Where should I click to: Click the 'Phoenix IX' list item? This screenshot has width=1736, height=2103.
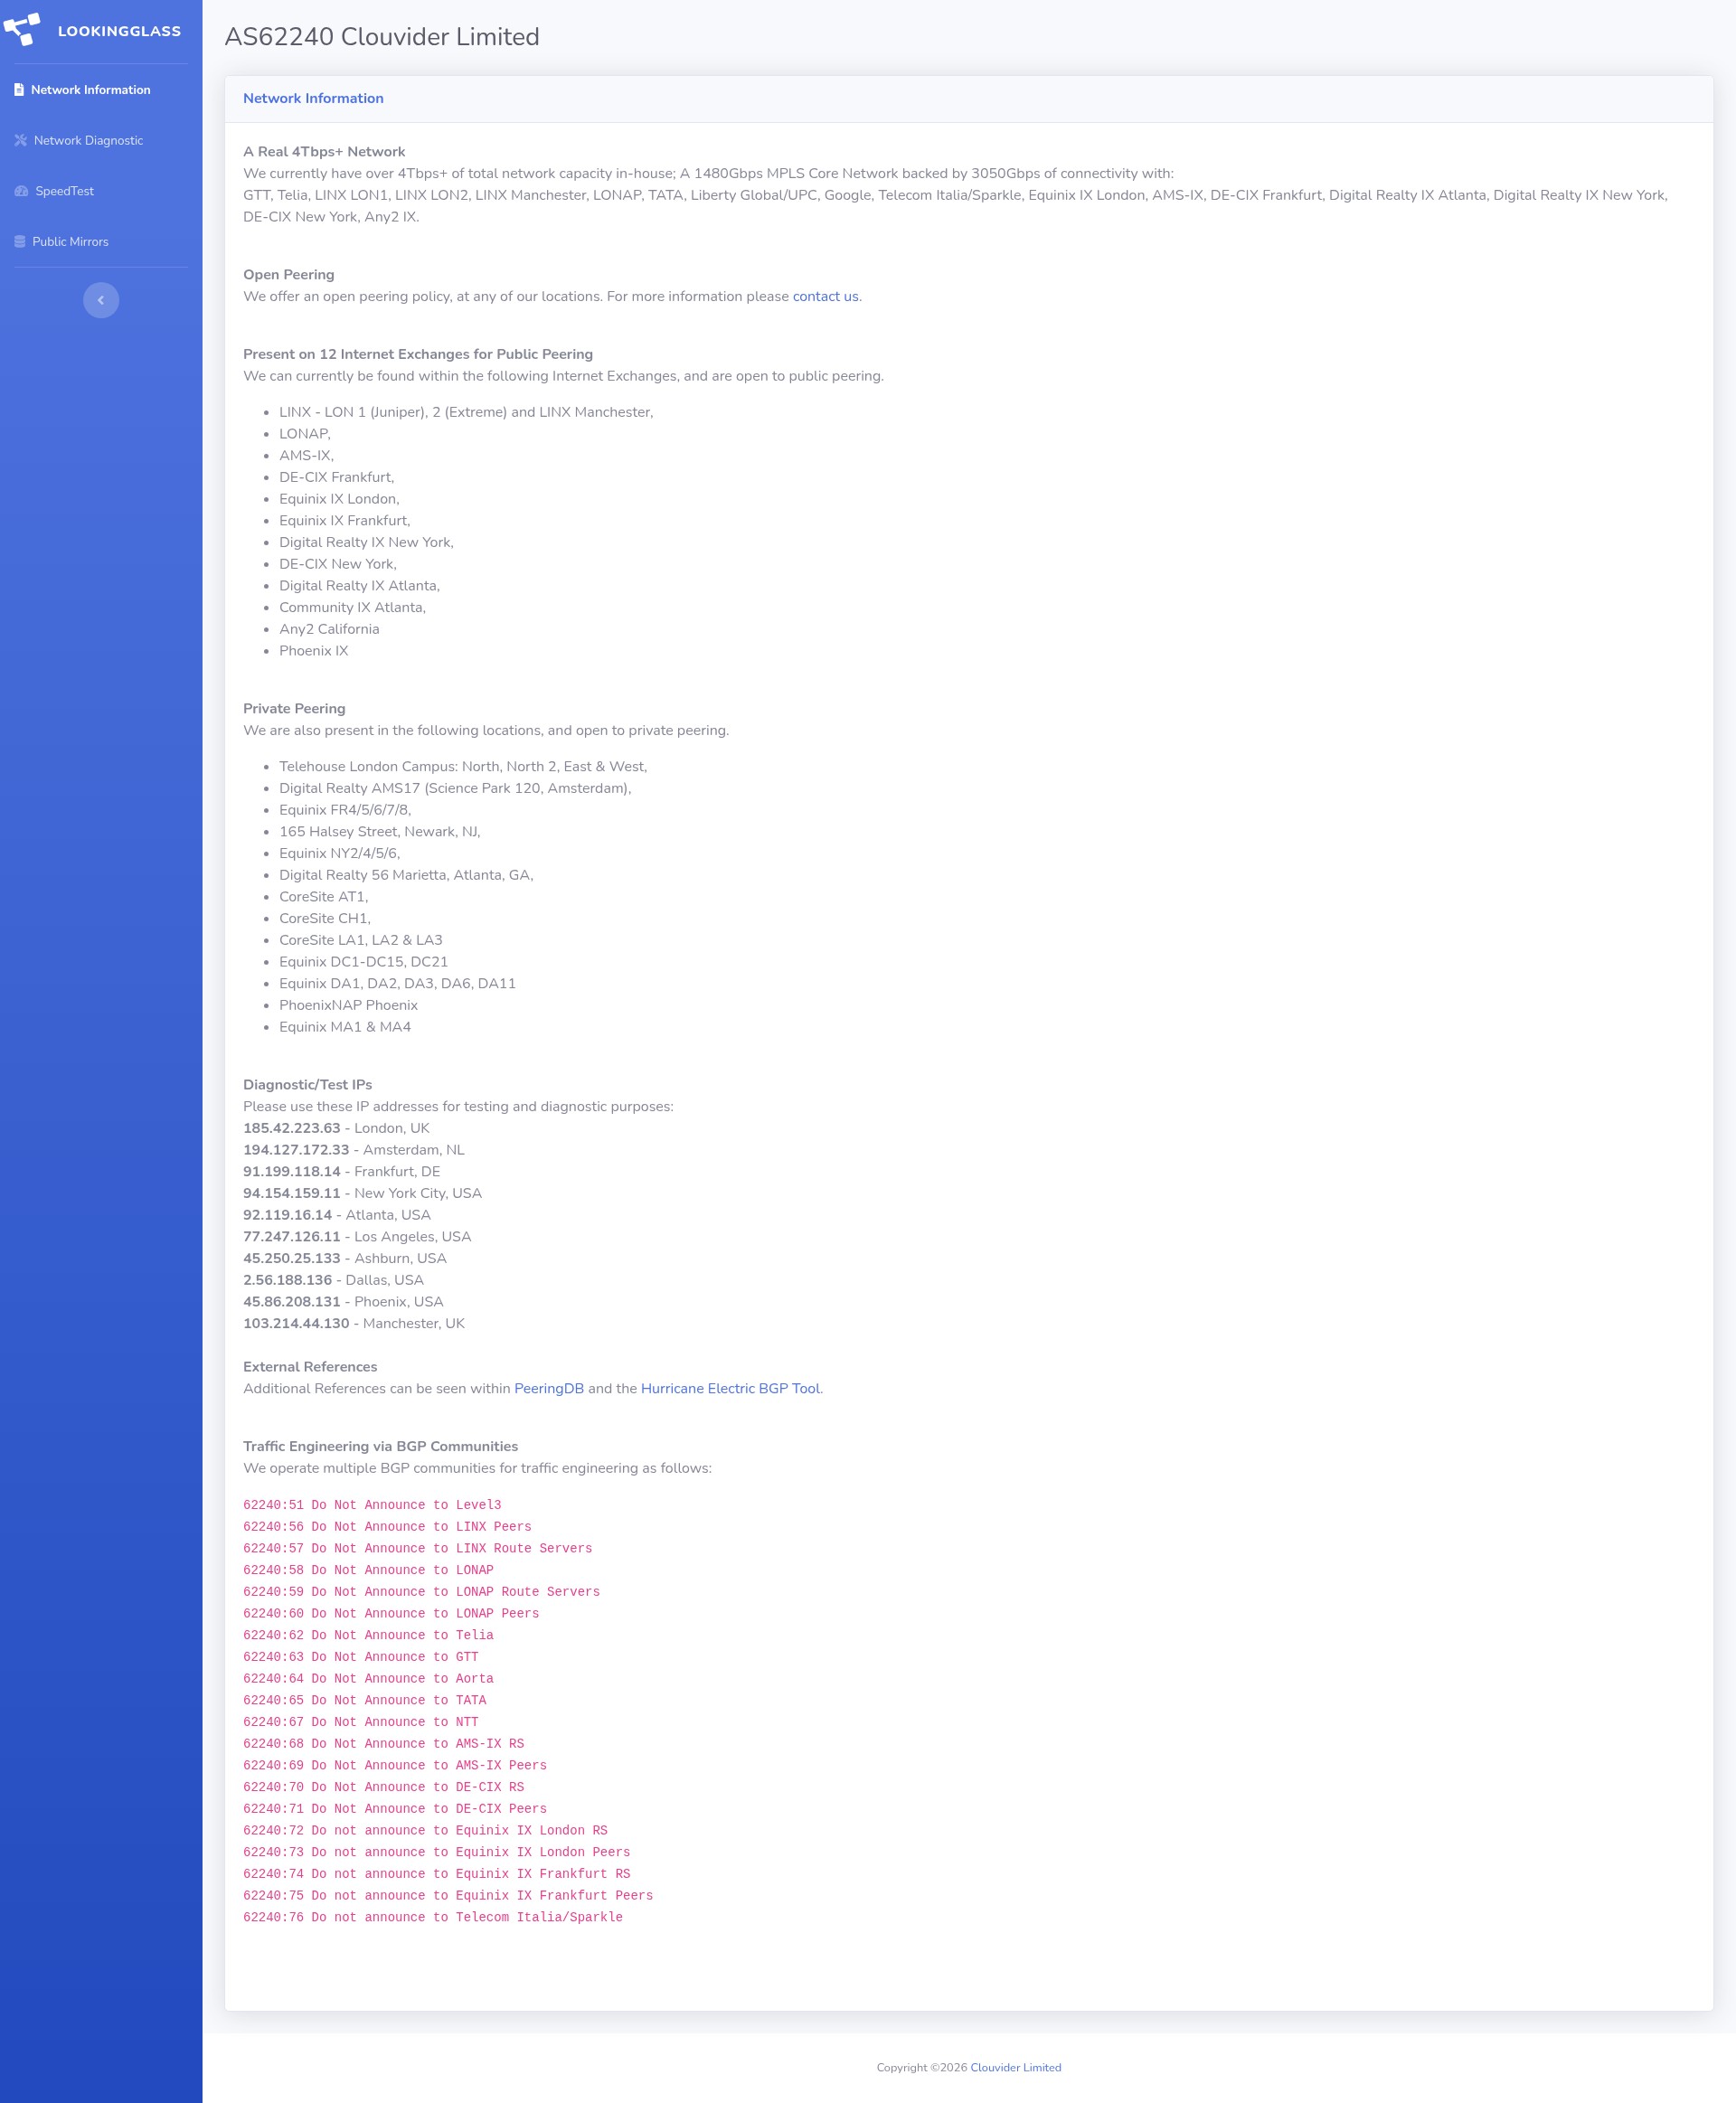[314, 651]
